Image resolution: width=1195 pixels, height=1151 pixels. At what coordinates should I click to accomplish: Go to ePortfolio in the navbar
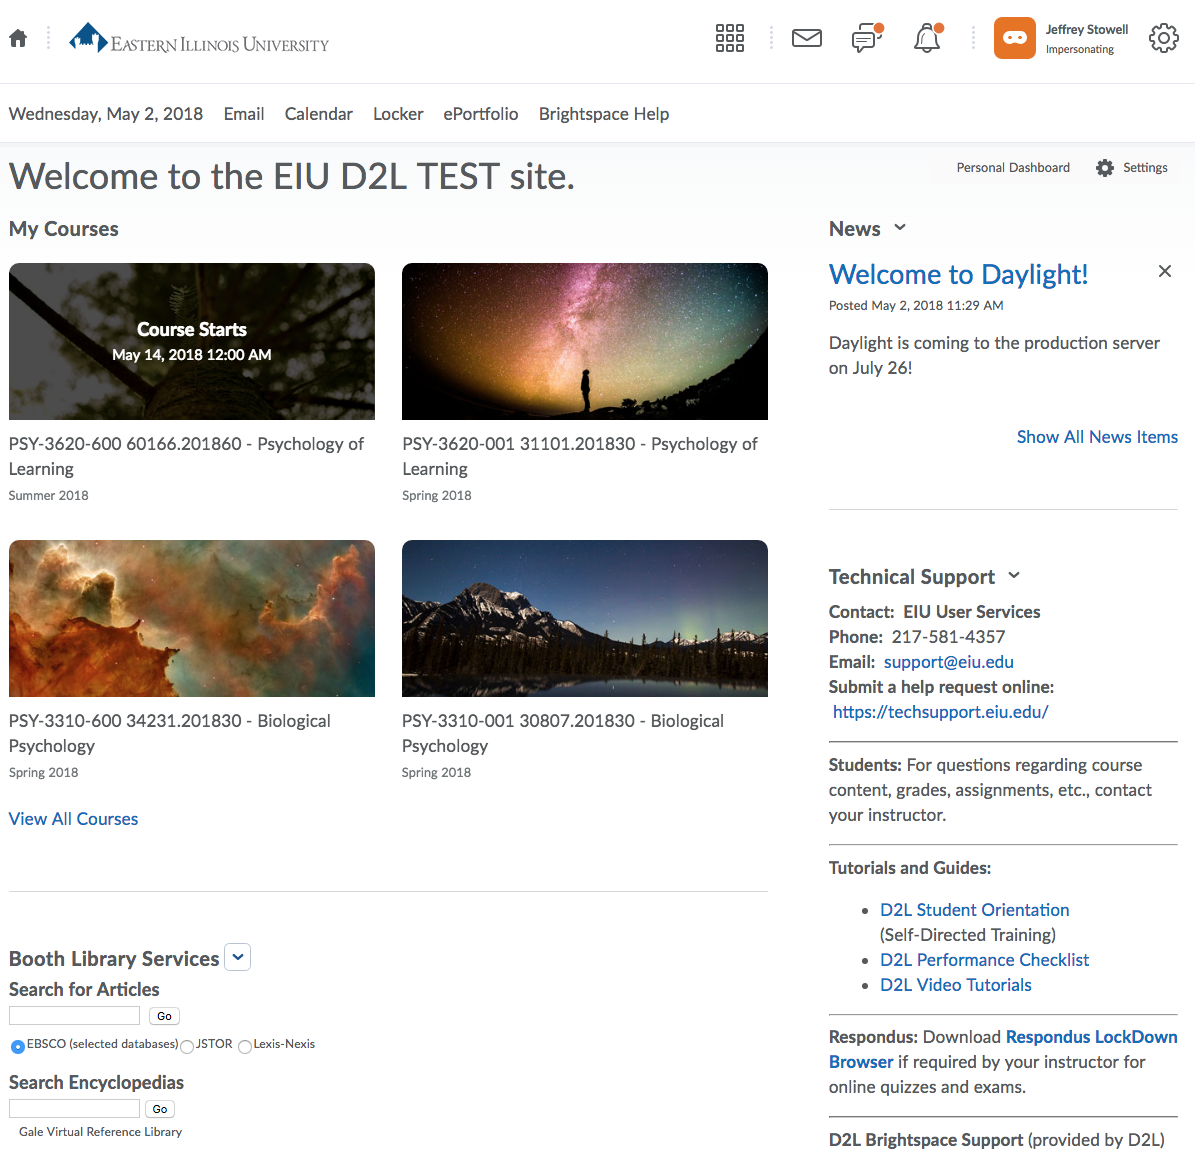coord(480,114)
